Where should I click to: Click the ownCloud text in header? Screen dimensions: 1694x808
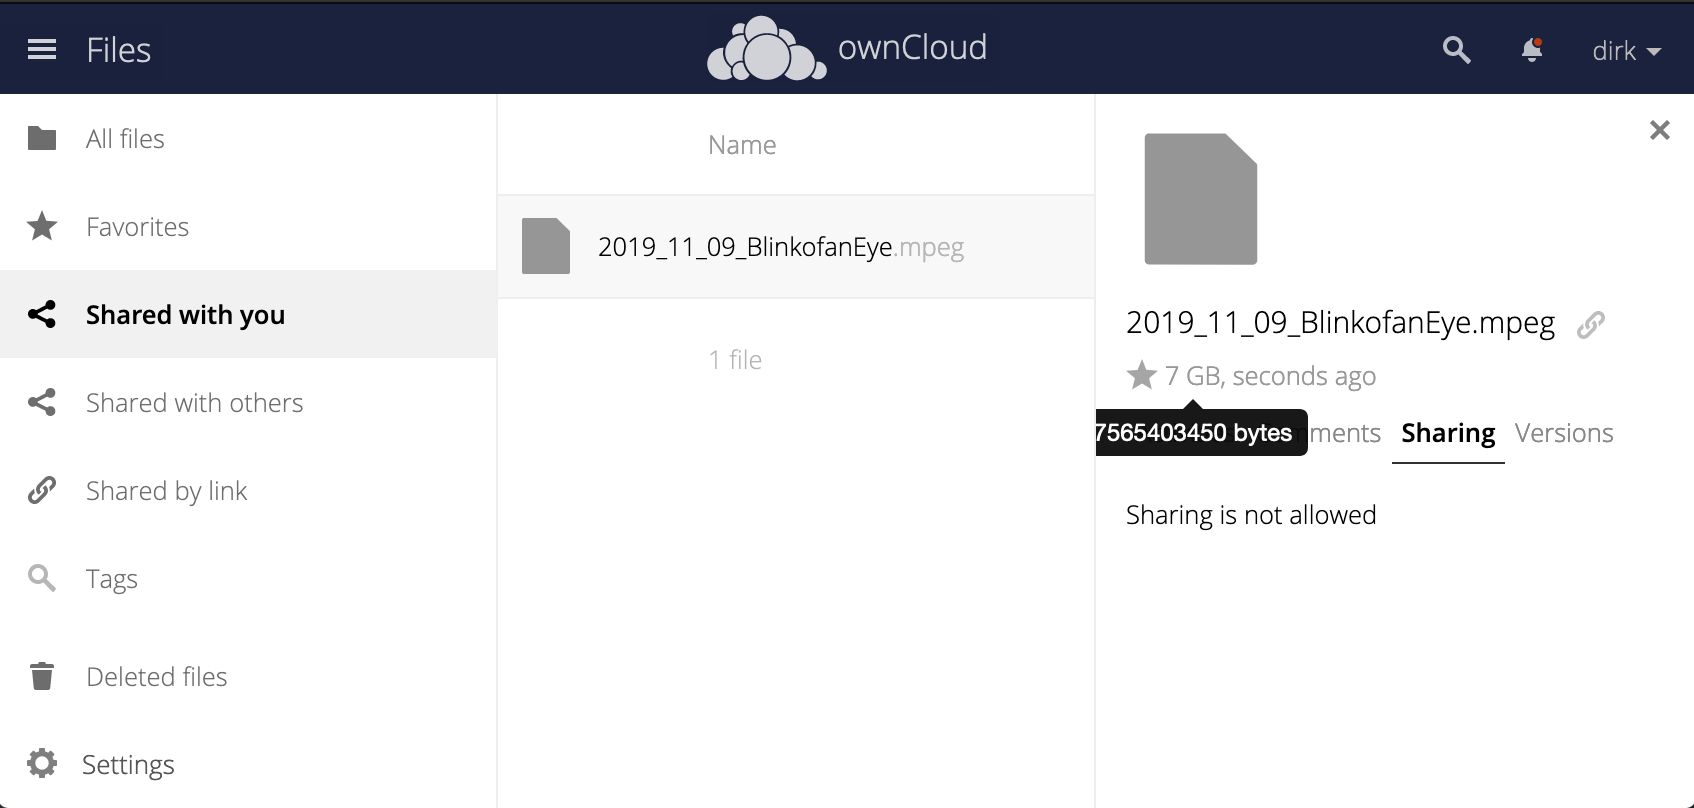[x=912, y=47]
